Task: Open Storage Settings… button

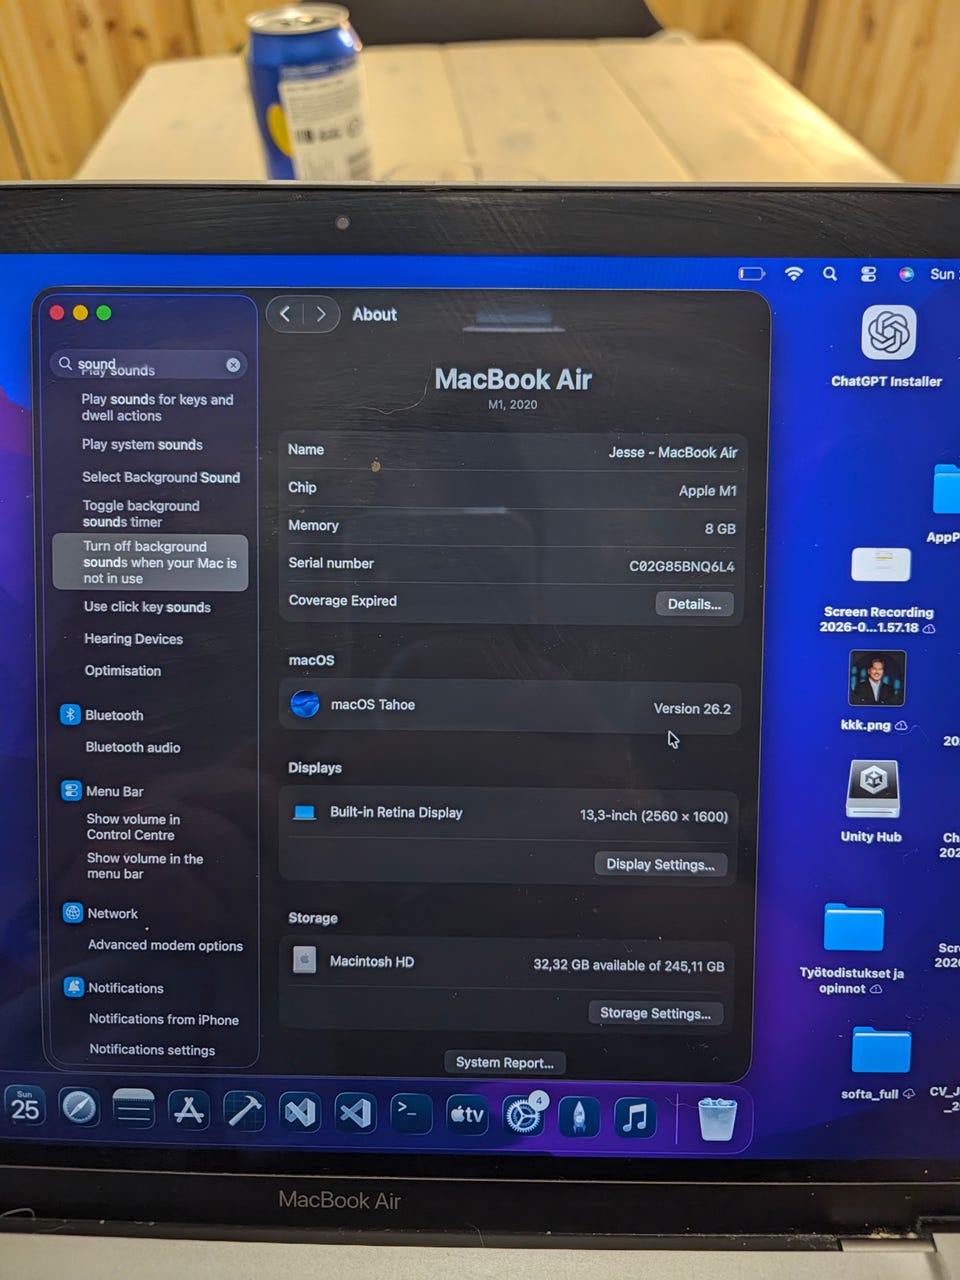Action: coord(655,1013)
